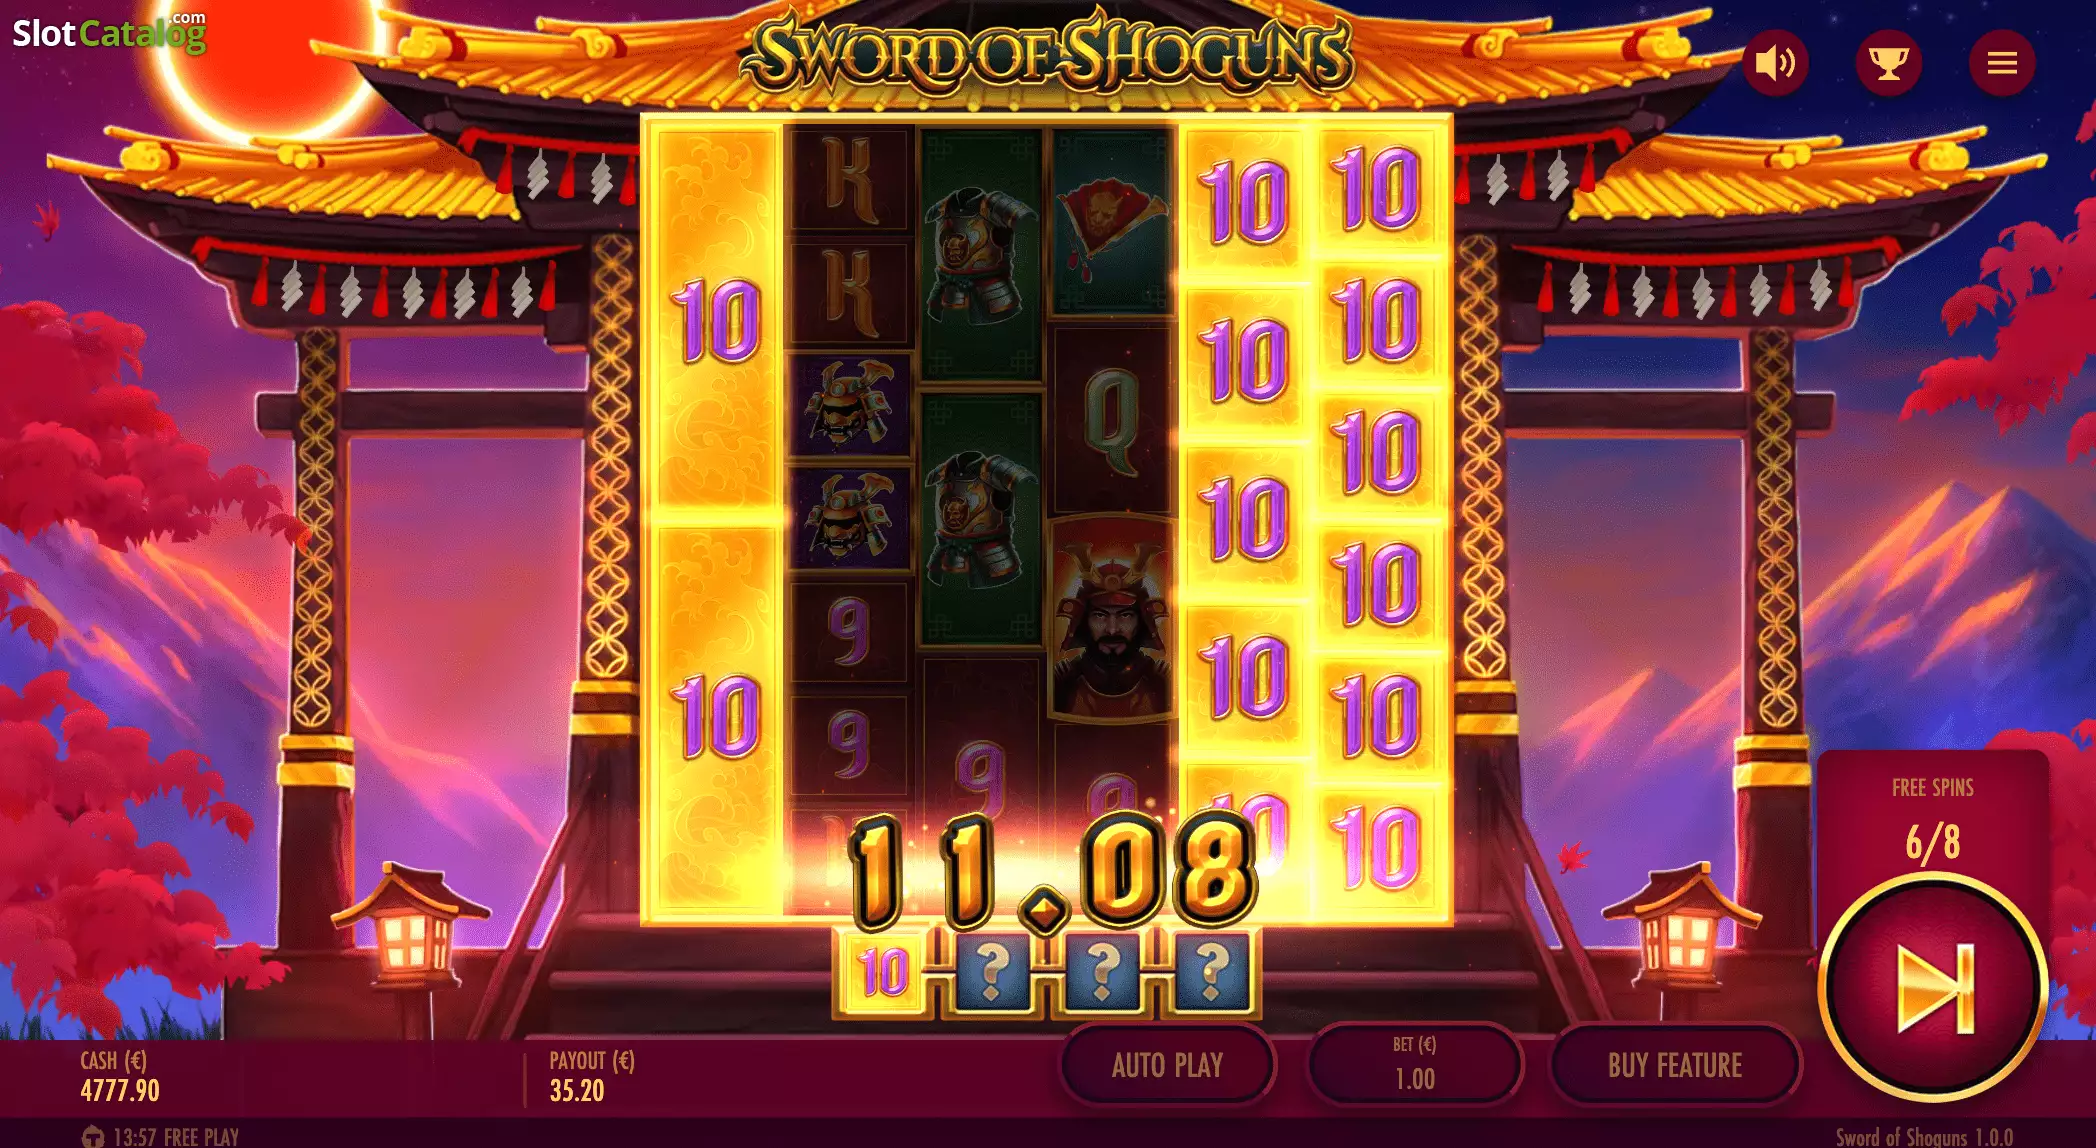Open the Buy Feature dialog

pyautogui.click(x=1675, y=1065)
